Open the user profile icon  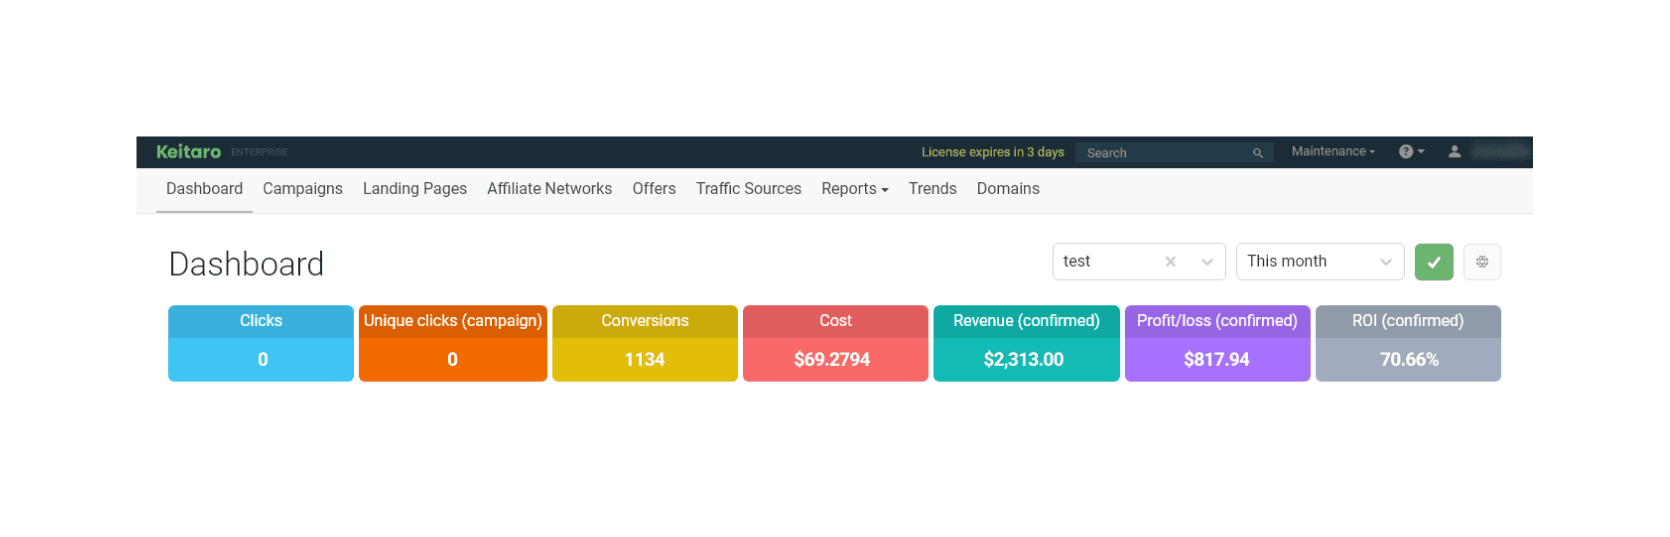(1454, 152)
